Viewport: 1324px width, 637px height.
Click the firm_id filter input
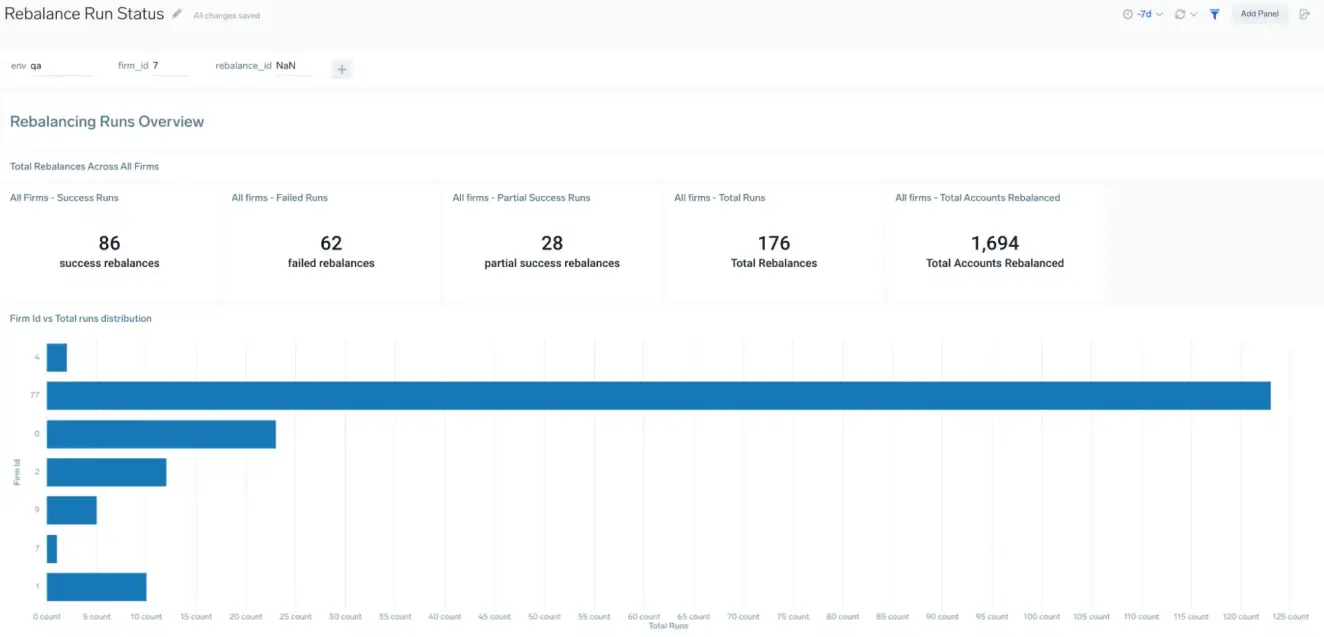[x=169, y=66]
